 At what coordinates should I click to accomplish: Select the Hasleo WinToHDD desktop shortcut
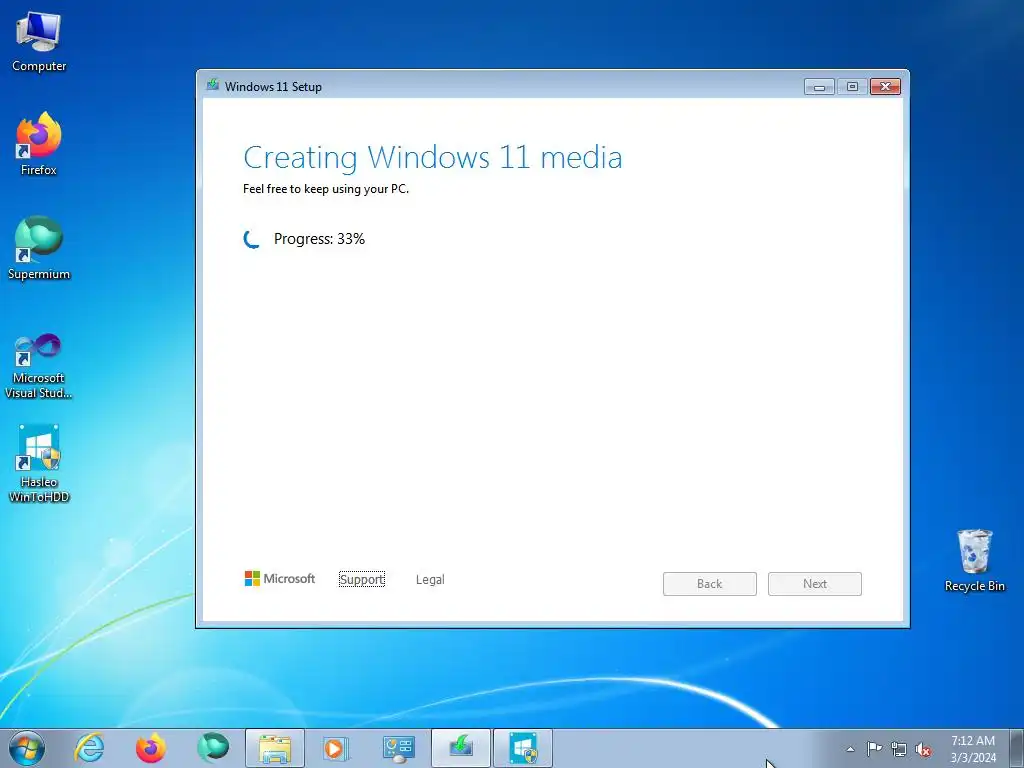coord(39,464)
